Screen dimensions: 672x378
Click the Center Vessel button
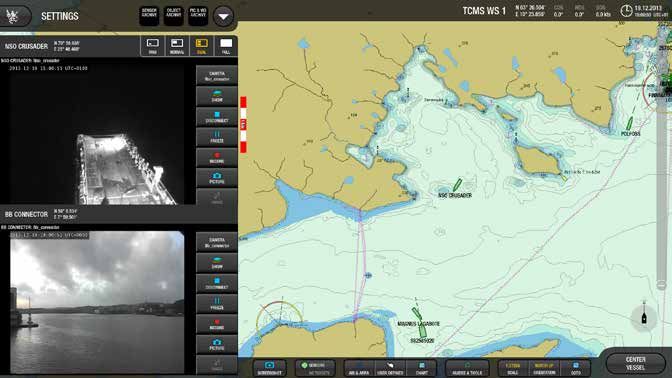pyautogui.click(x=635, y=363)
